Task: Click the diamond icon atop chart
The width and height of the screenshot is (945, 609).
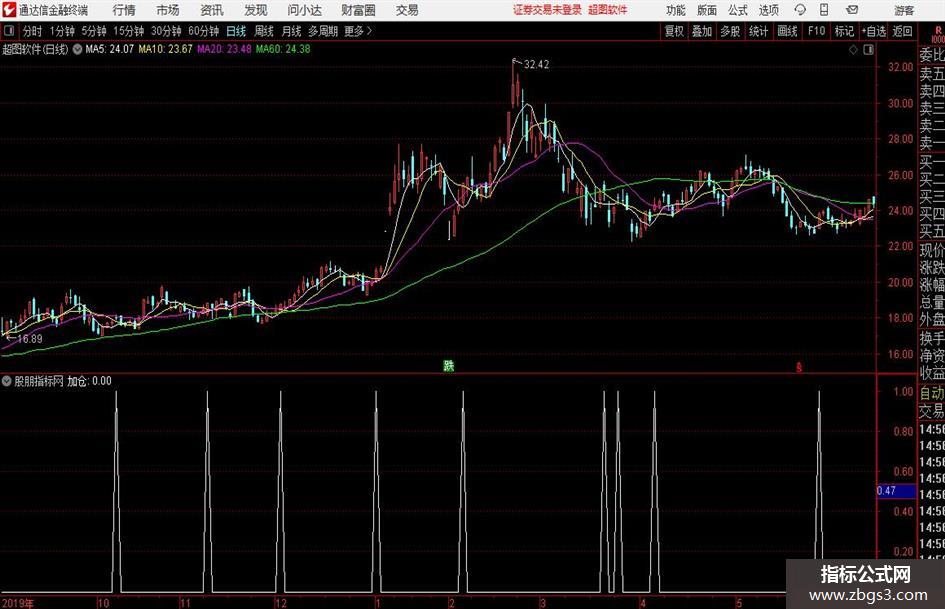Action: point(853,50)
